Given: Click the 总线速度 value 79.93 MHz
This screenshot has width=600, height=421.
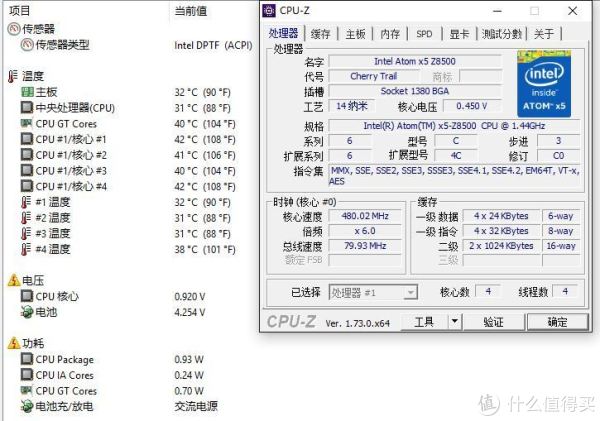Looking at the screenshot, I should pos(365,246).
